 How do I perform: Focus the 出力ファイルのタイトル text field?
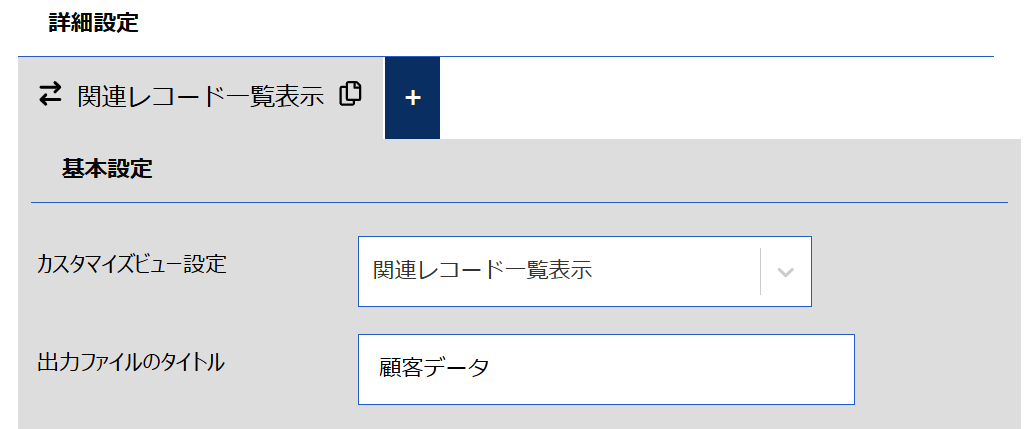(x=606, y=369)
